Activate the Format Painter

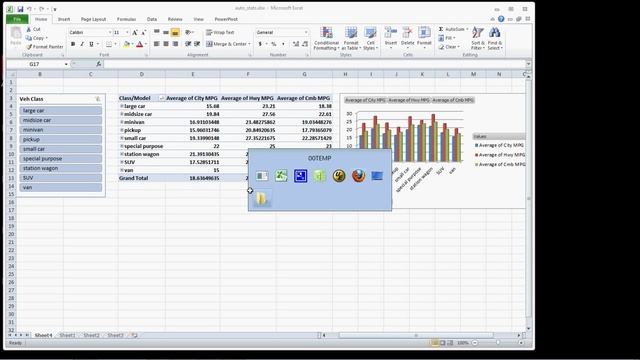(x=44, y=47)
